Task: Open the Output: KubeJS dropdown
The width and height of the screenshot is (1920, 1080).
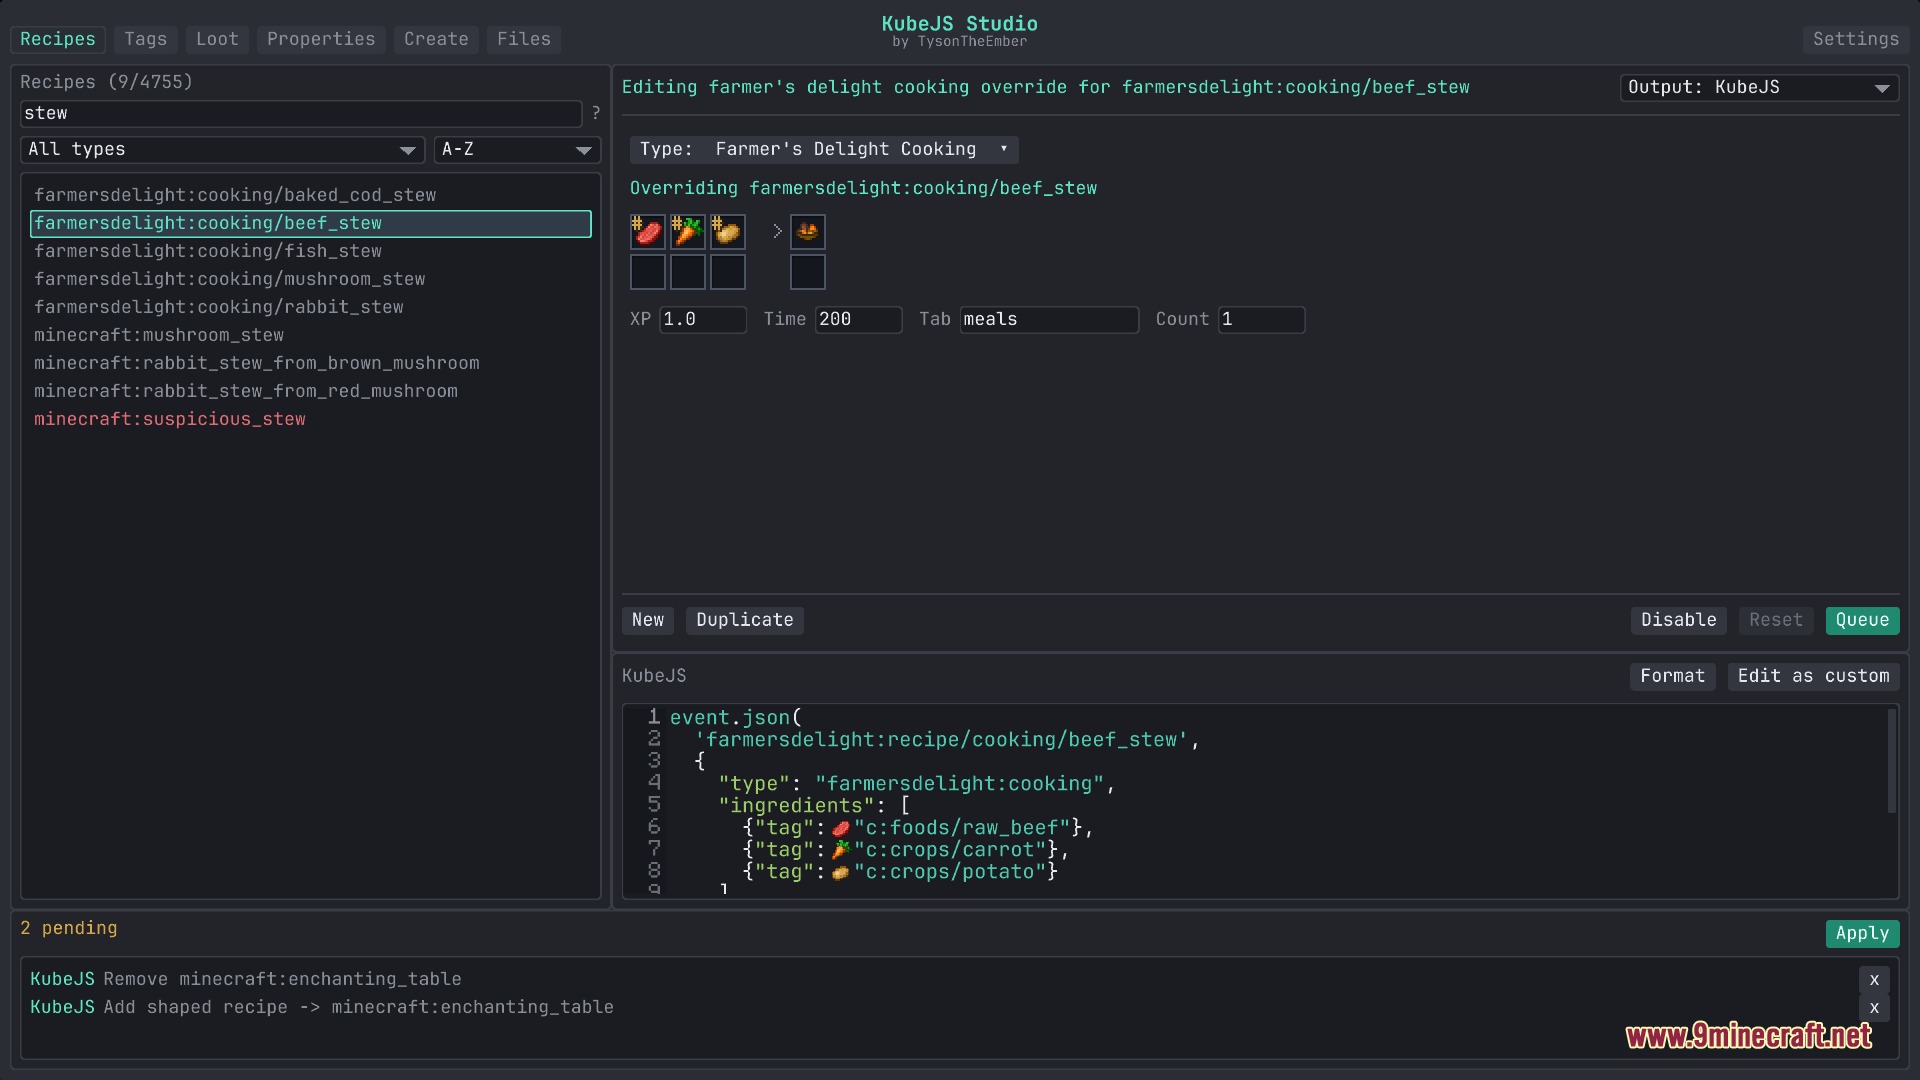Action: [x=1759, y=88]
